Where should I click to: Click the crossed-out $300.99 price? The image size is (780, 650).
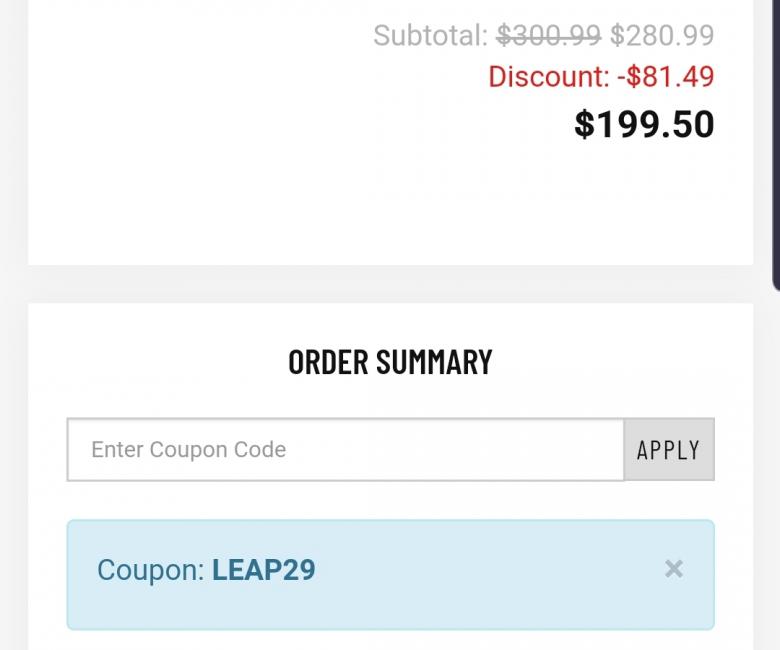click(x=549, y=36)
